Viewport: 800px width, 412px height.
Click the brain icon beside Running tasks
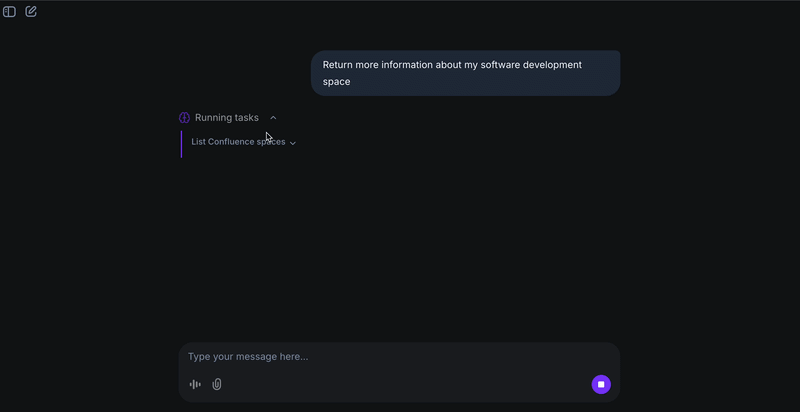pos(184,118)
